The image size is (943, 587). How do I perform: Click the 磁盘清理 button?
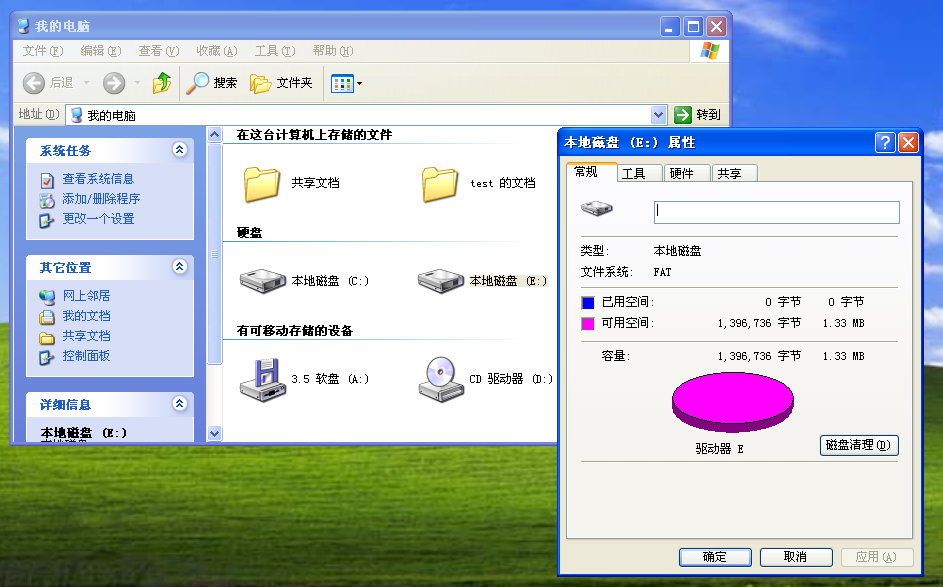(x=857, y=445)
